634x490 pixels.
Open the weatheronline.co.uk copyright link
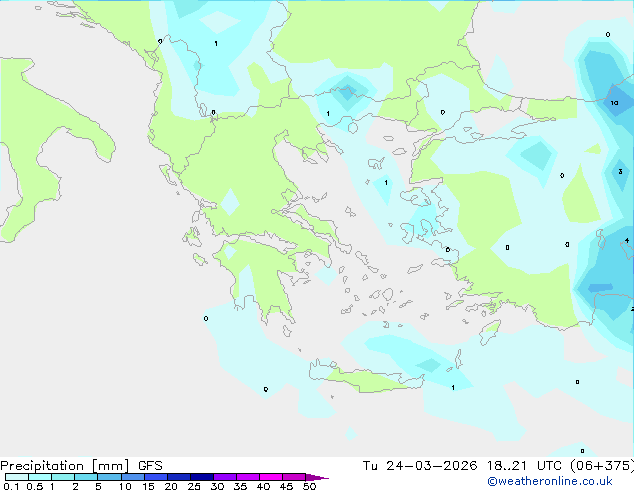(550, 481)
